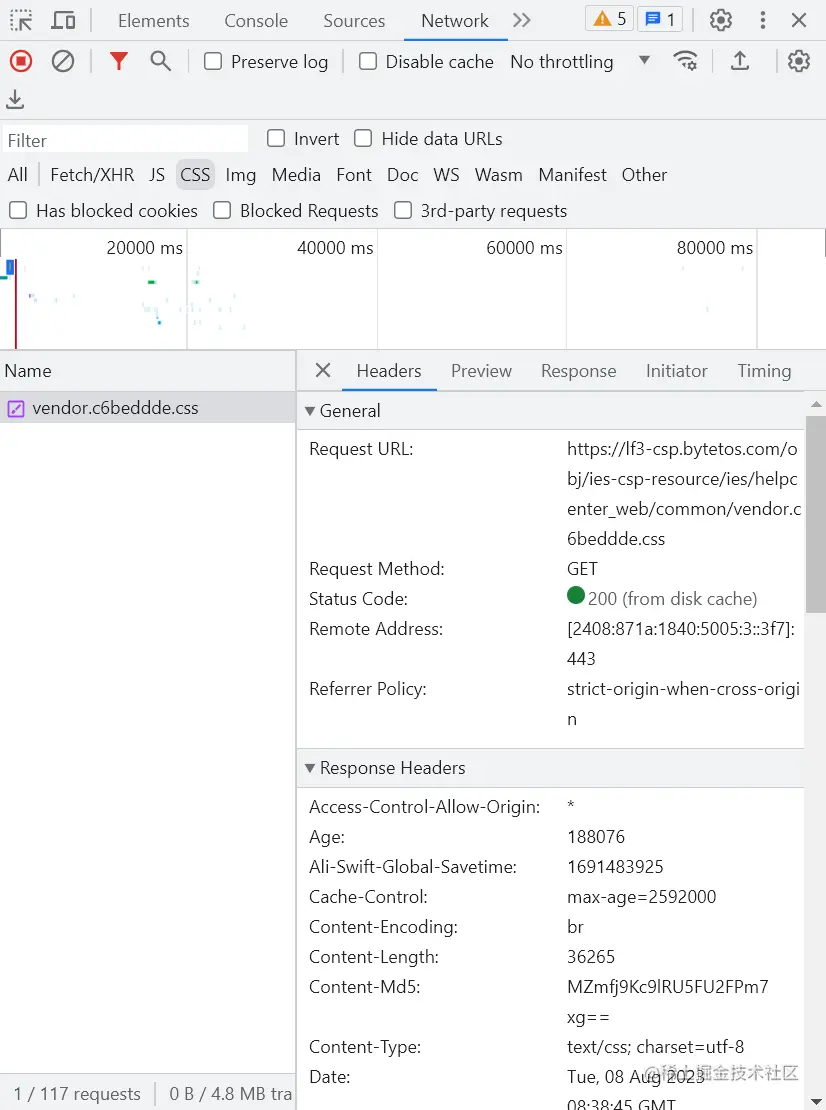826x1110 pixels.
Task: Filter requests by Media
Action: click(x=296, y=175)
